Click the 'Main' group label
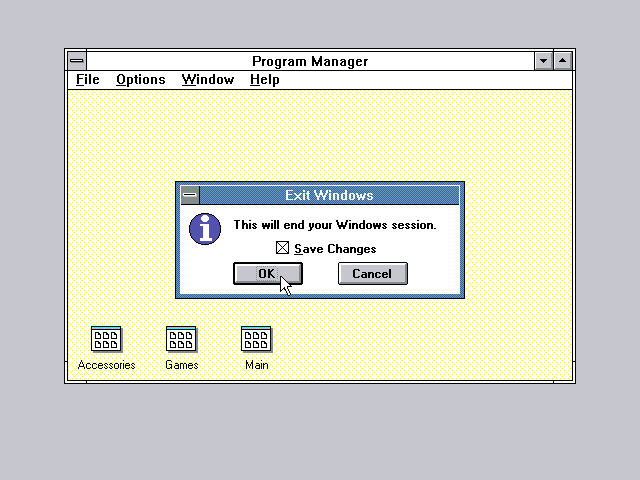The height and width of the screenshot is (480, 640). pos(257,365)
